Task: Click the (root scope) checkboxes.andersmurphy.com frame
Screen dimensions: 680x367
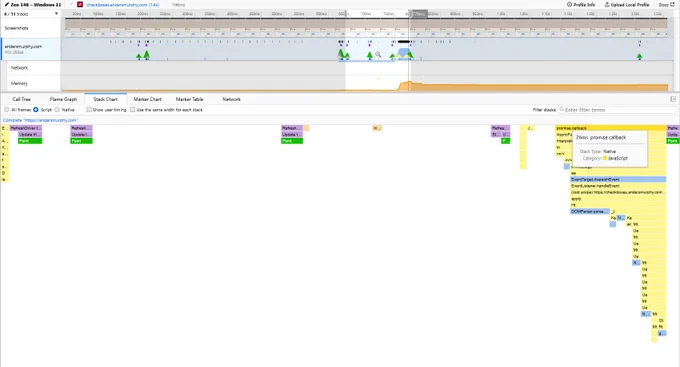Action: pos(618,192)
